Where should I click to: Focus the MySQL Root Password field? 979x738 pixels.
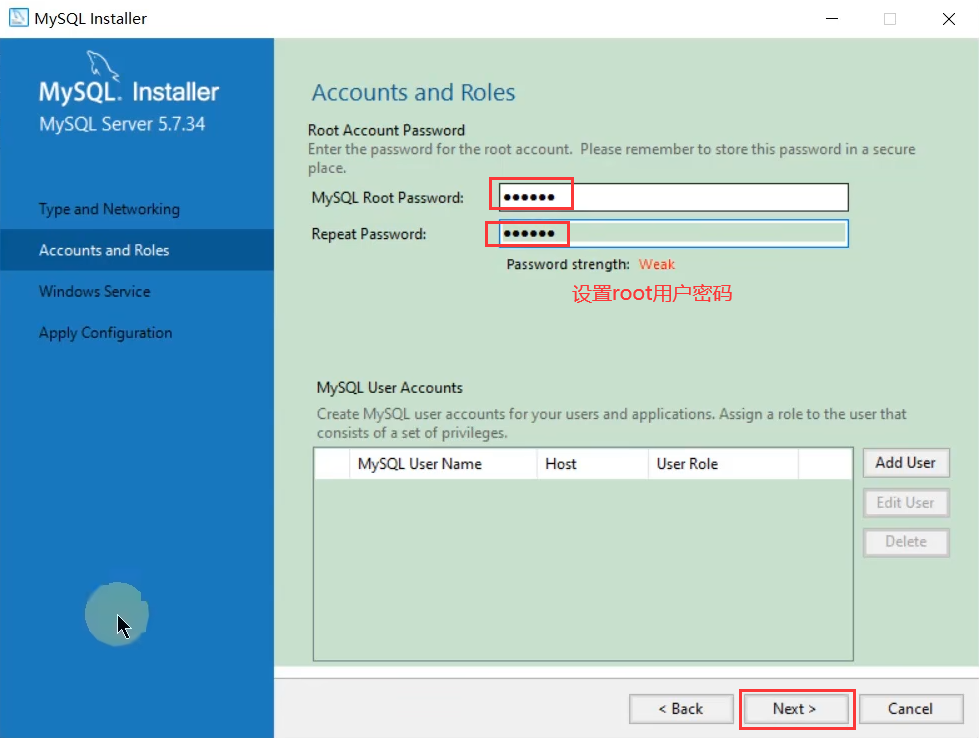click(x=673, y=197)
